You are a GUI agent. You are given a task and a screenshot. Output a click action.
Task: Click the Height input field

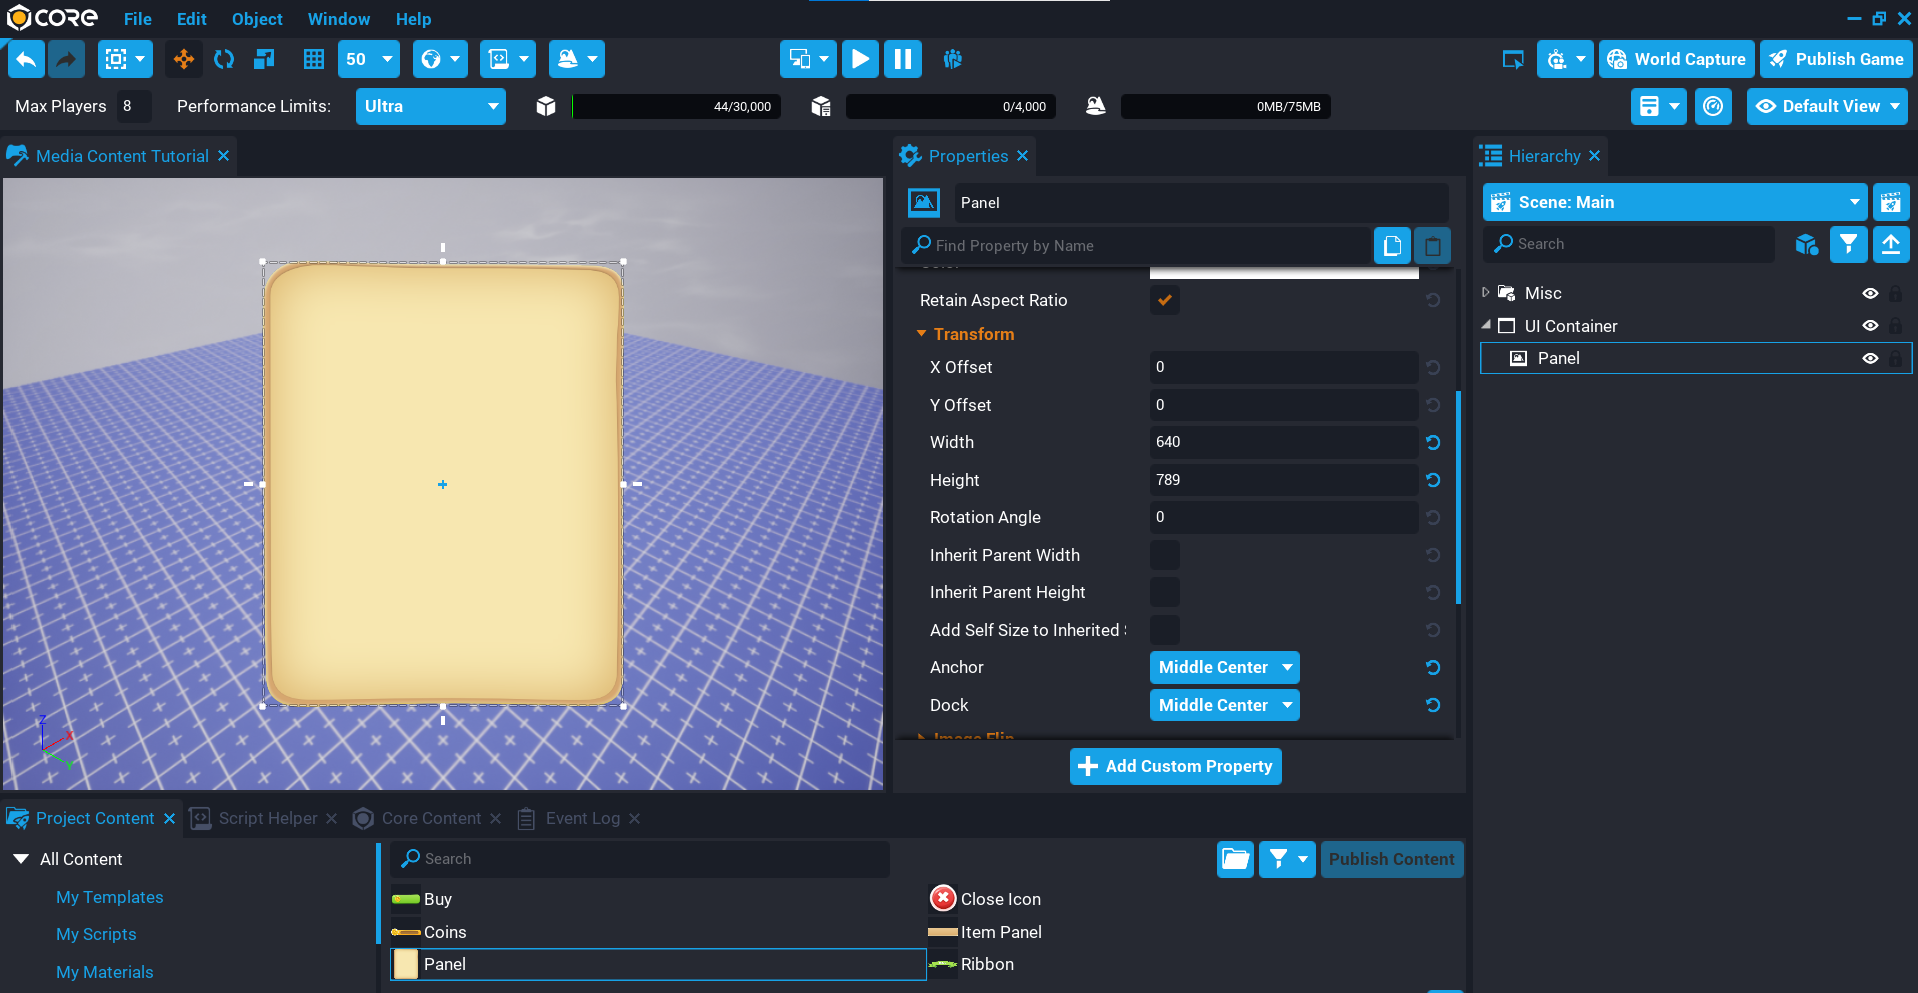point(1283,480)
